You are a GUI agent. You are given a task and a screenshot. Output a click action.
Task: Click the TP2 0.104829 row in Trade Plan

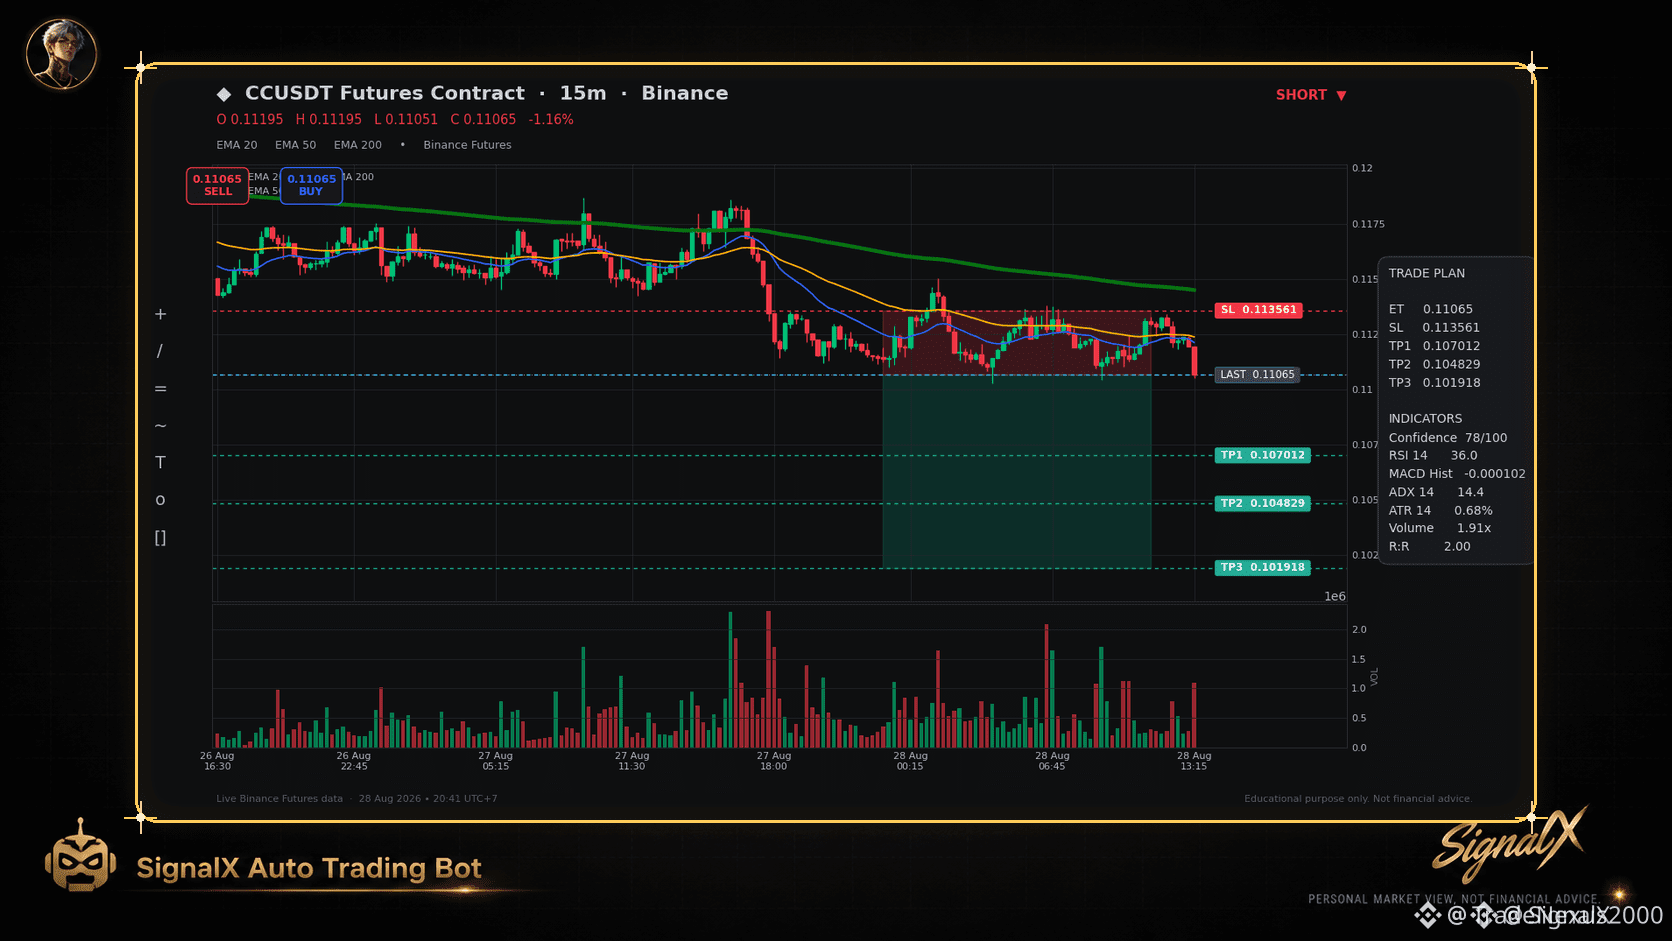pyautogui.click(x=1434, y=365)
